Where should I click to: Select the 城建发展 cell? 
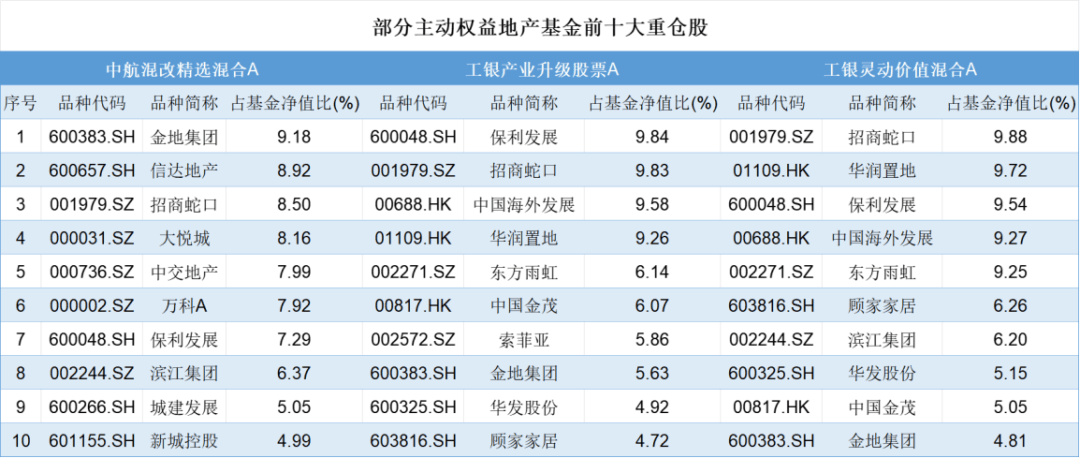(184, 408)
